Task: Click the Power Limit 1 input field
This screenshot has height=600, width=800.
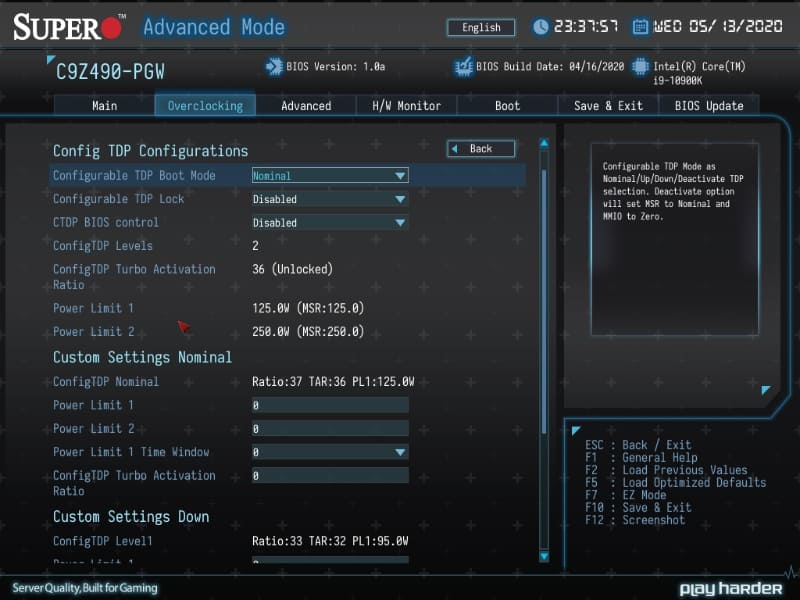Action: point(330,405)
